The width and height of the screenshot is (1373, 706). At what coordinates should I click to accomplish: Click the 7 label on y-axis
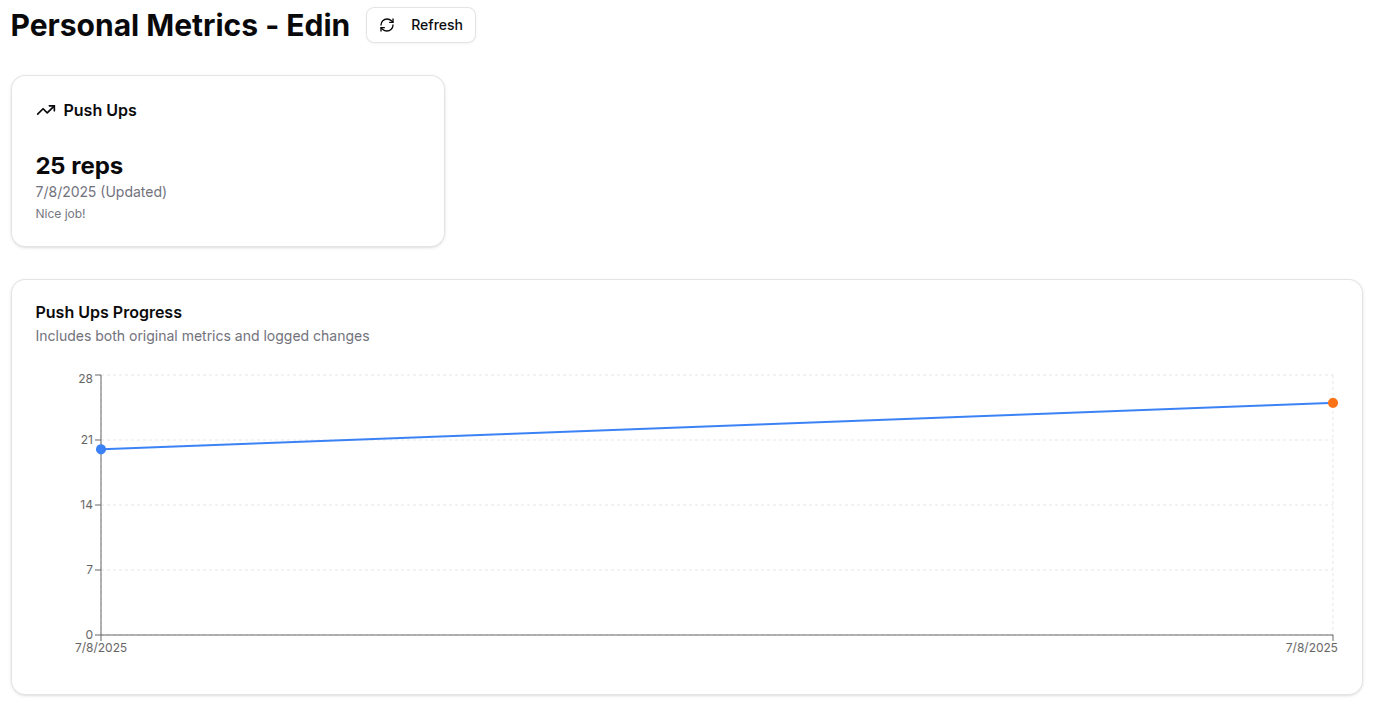89,570
